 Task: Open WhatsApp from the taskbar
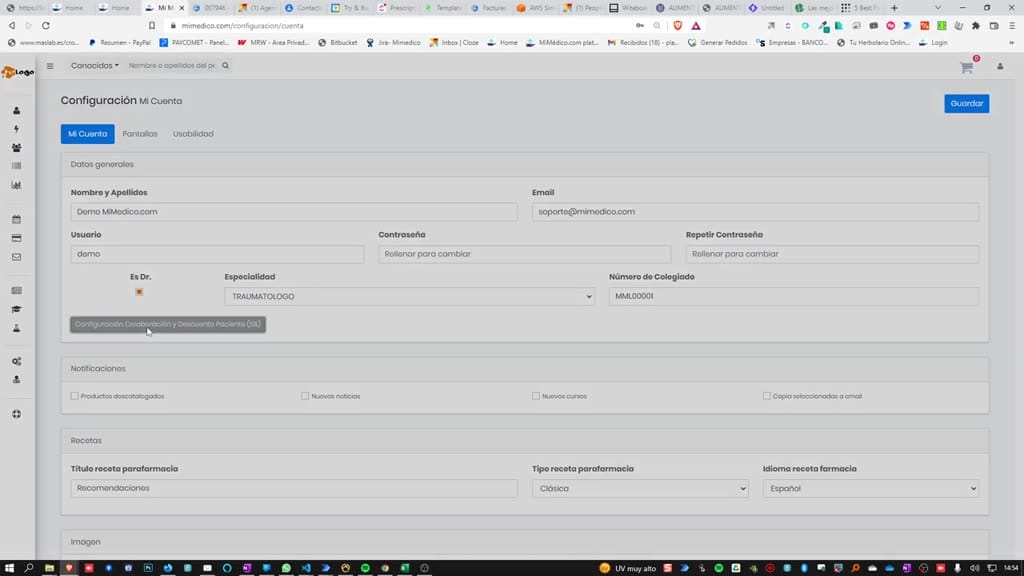click(x=286, y=568)
